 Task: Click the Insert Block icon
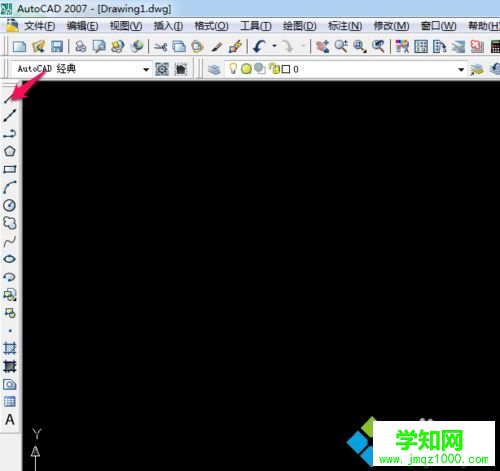pyautogui.click(x=10, y=295)
